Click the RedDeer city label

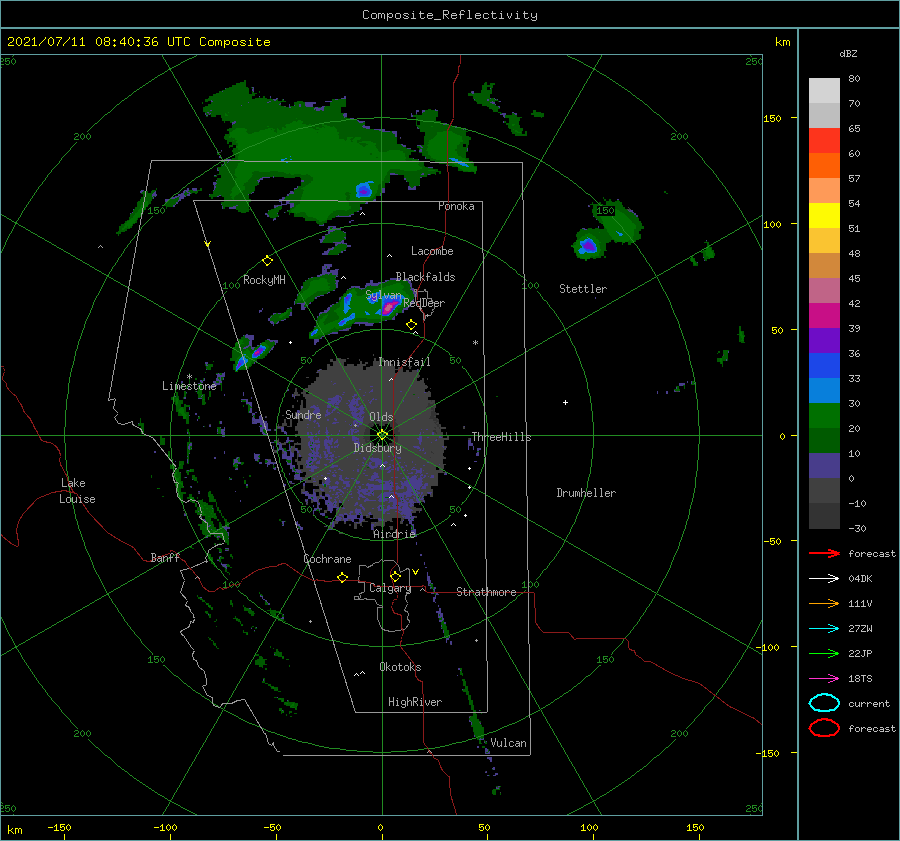[424, 303]
